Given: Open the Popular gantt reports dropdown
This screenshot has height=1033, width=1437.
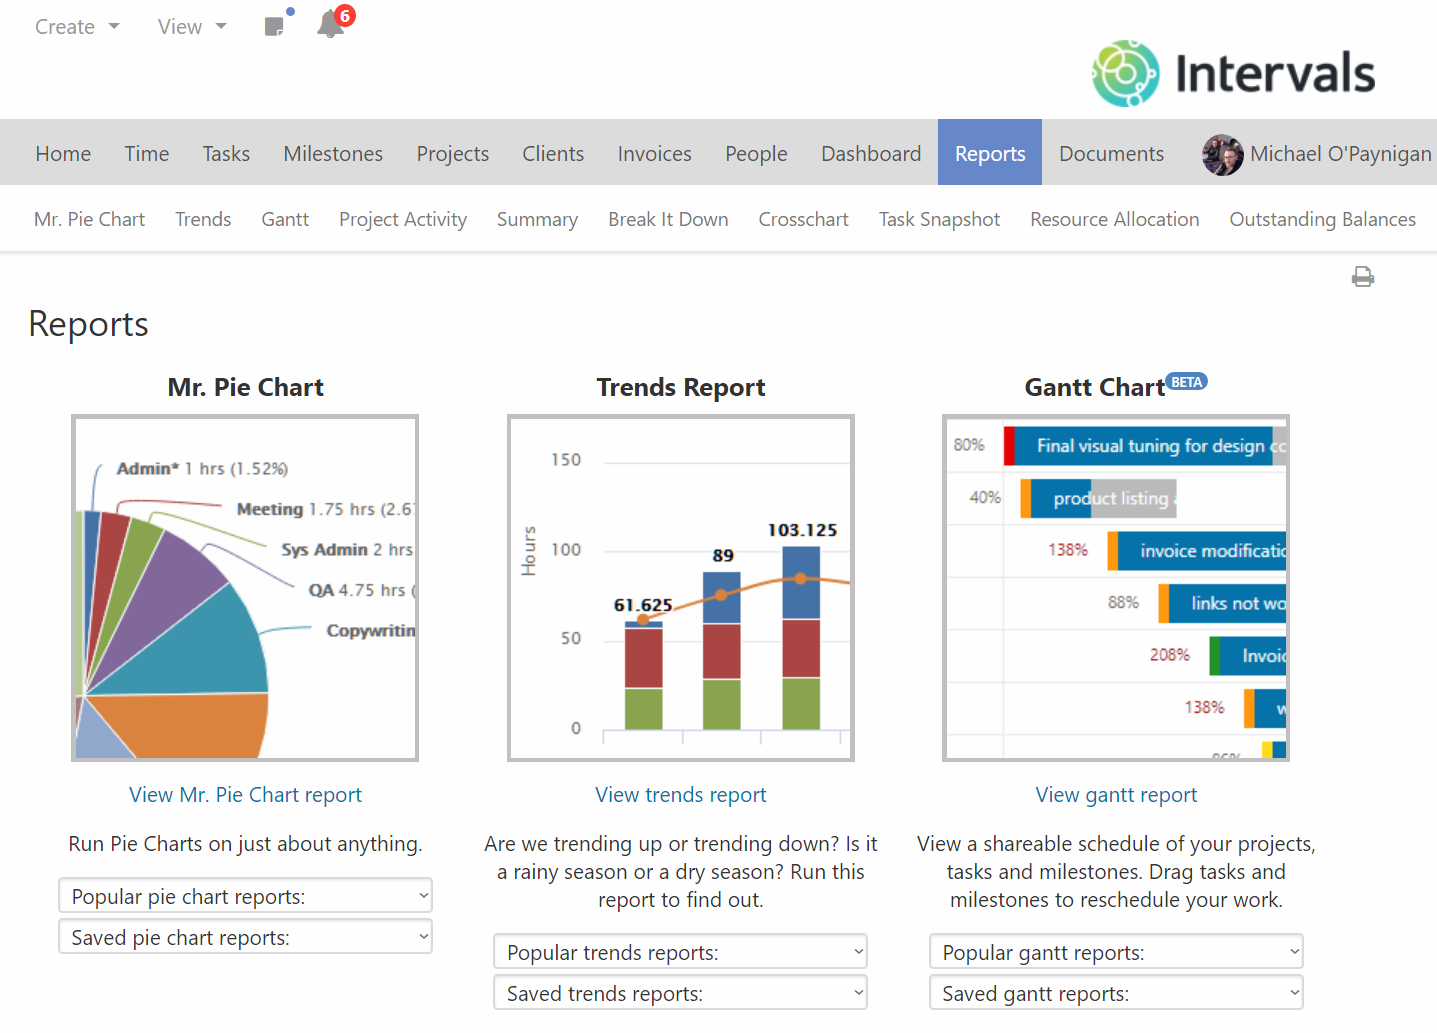Looking at the screenshot, I should (1116, 951).
